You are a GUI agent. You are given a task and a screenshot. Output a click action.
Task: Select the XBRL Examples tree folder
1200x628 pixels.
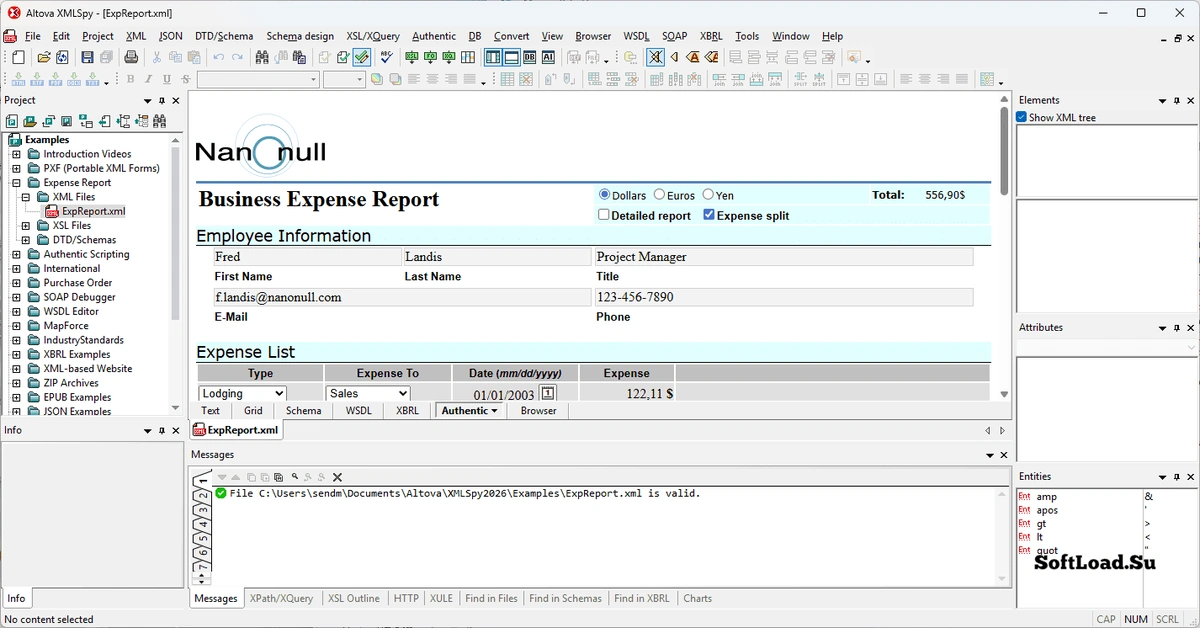77,354
